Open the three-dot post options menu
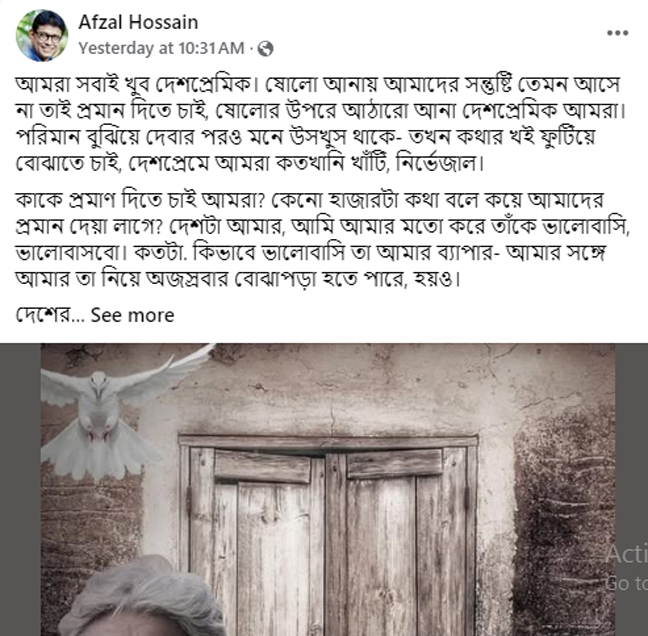 point(617,33)
